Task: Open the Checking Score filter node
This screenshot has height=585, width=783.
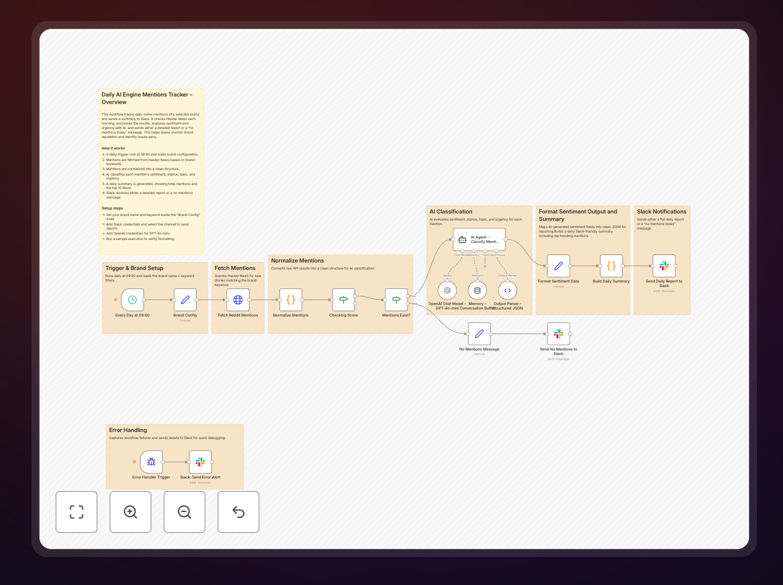Action: tap(344, 300)
